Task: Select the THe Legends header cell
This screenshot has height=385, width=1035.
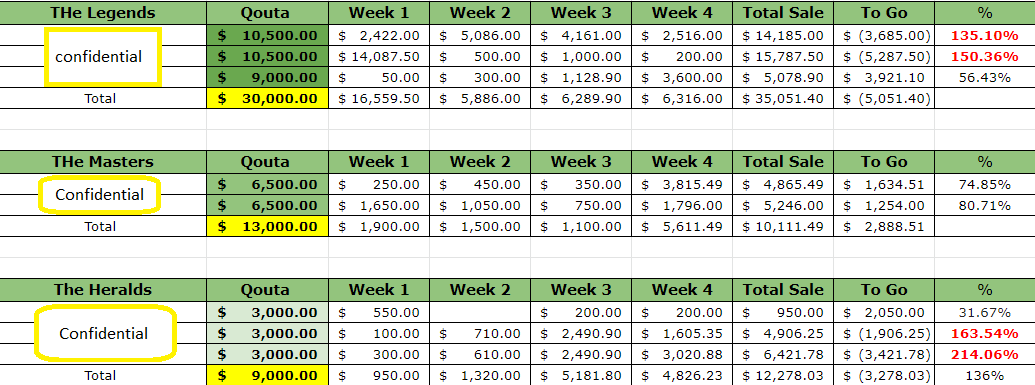Action: coord(103,13)
